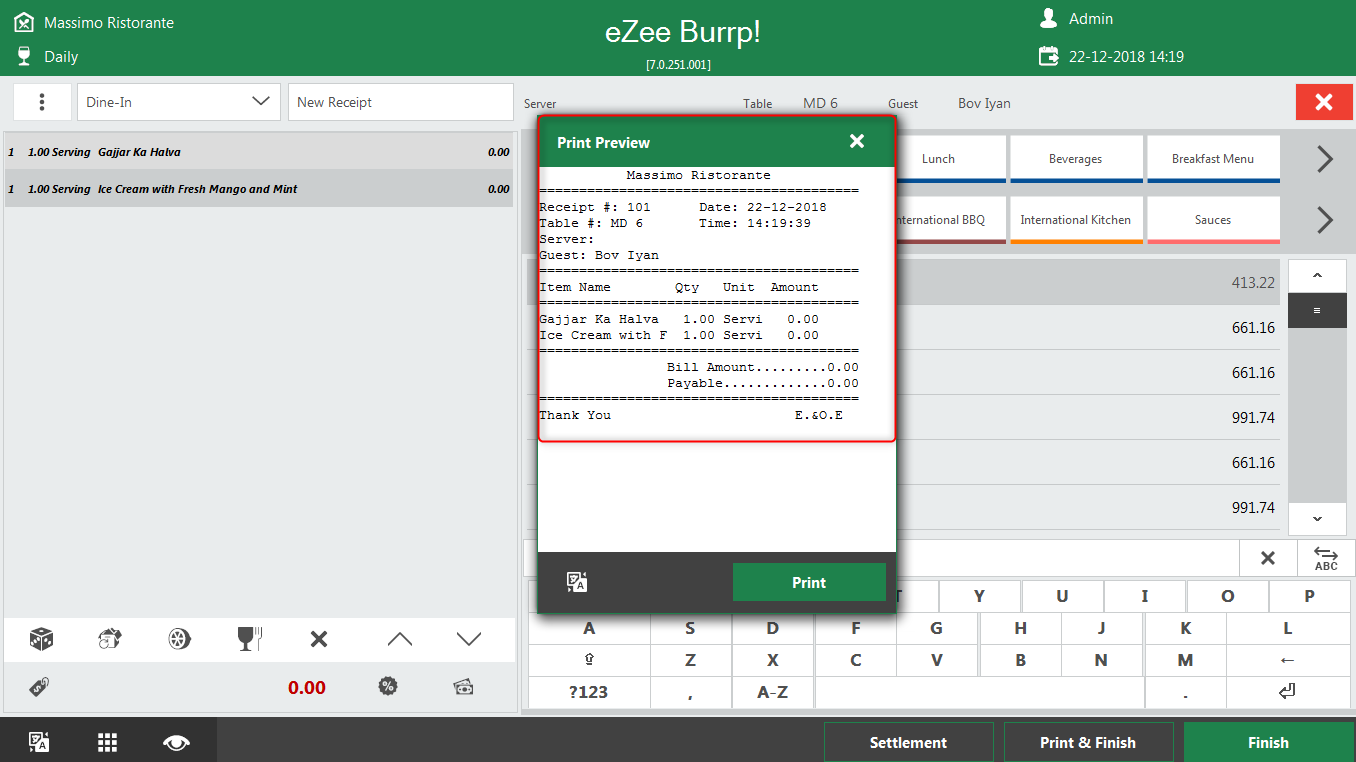The height and width of the screenshot is (762, 1356).
Task: Select the Sauces category tab
Action: pos(1213,220)
